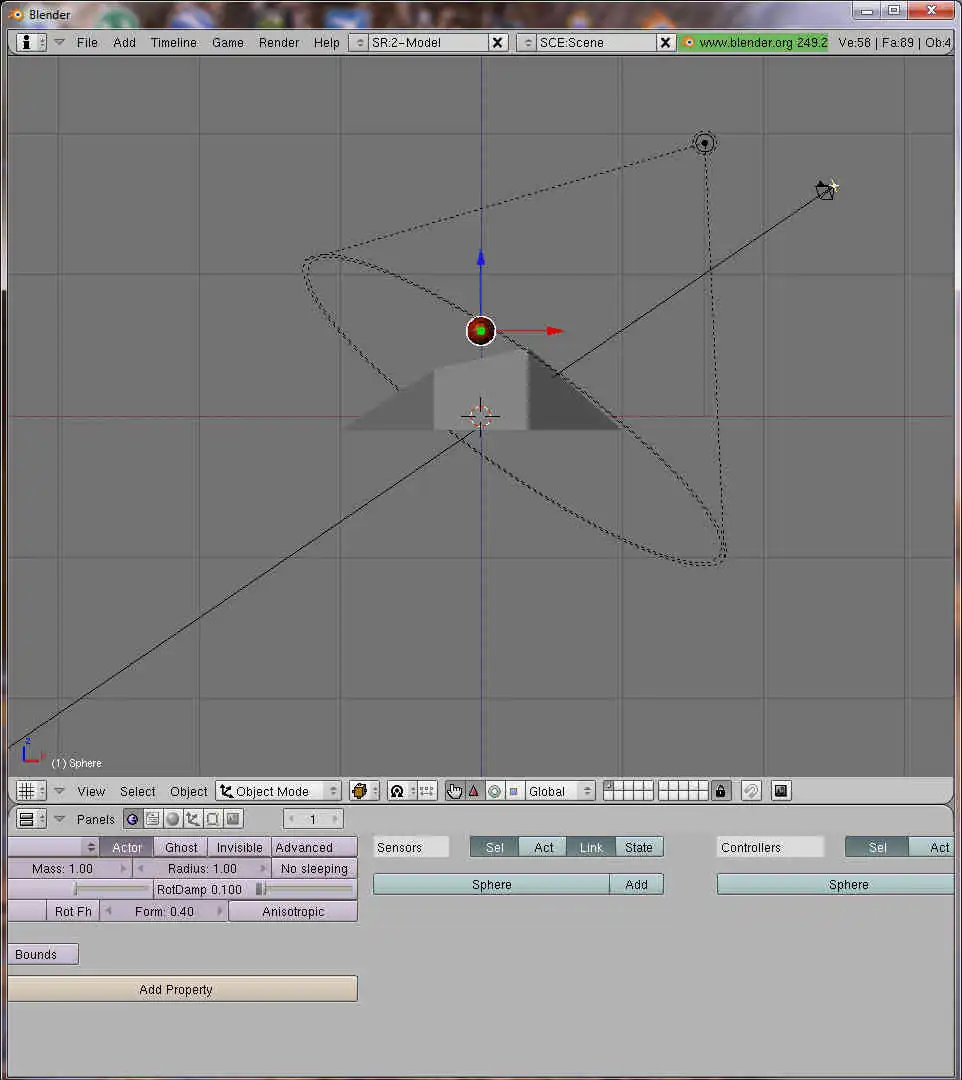Viewport: 962px width, 1080px height.
Task: Add a new sensor with the Add button
Action: tap(636, 884)
